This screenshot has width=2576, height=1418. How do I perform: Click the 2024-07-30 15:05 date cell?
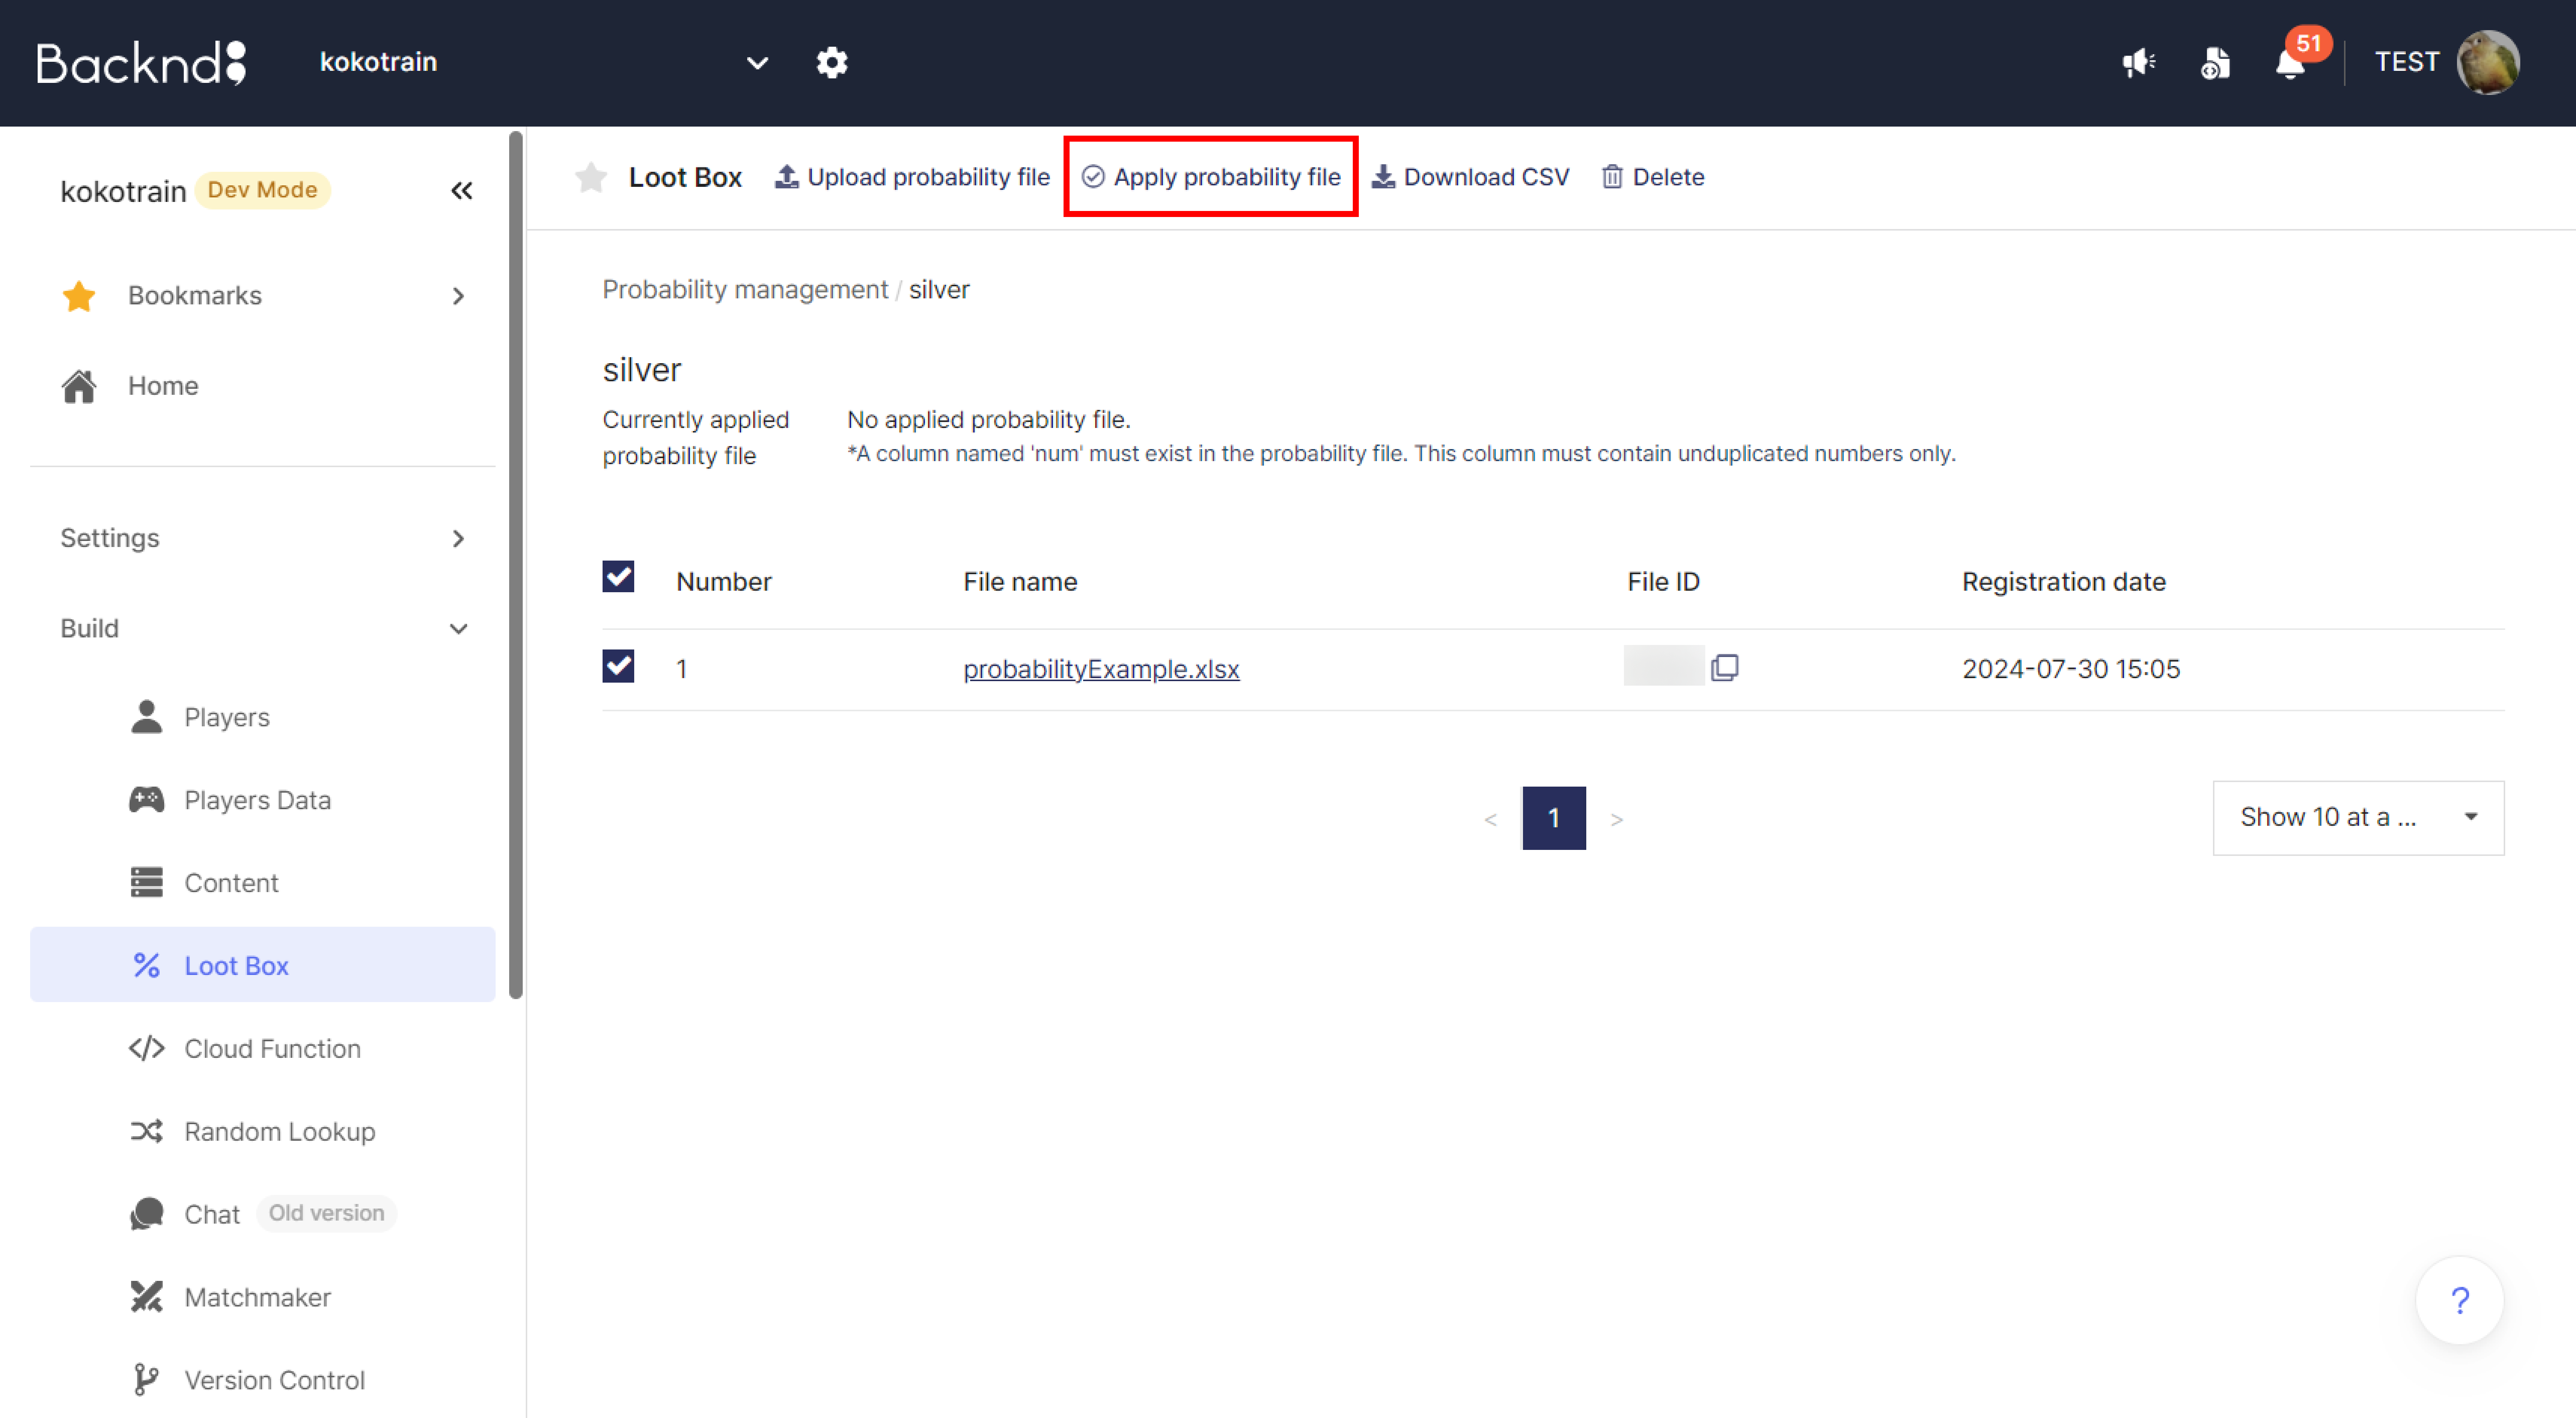pyautogui.click(x=2071, y=669)
